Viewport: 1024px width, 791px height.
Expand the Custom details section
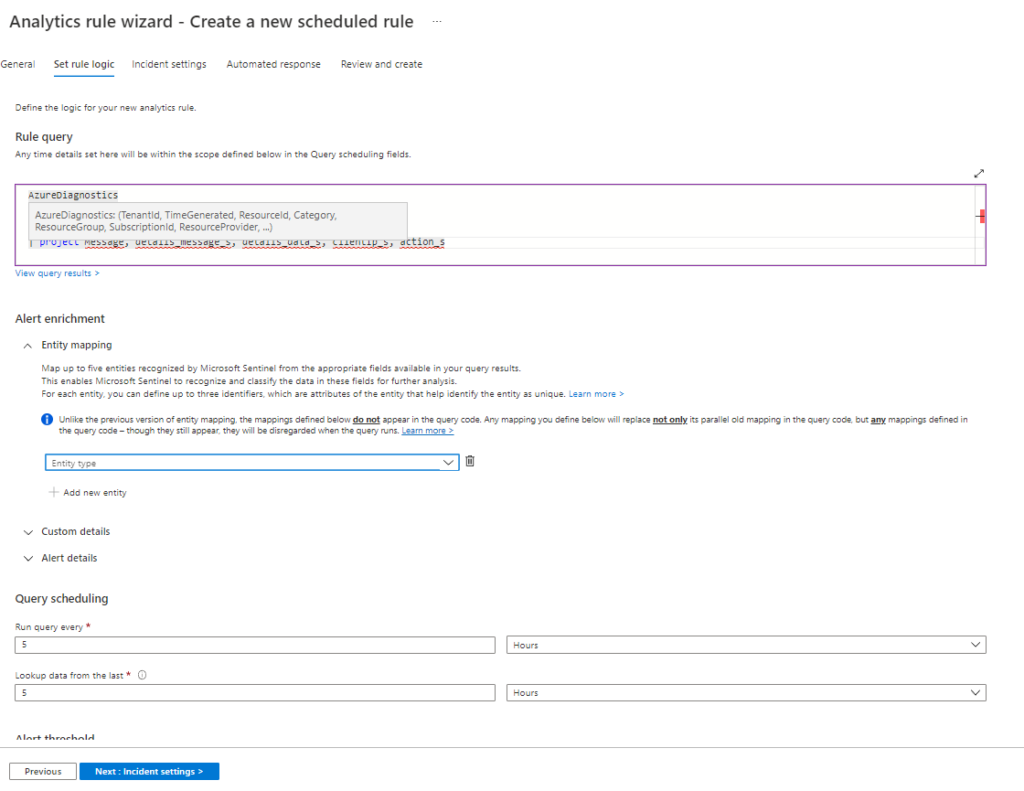[28, 531]
